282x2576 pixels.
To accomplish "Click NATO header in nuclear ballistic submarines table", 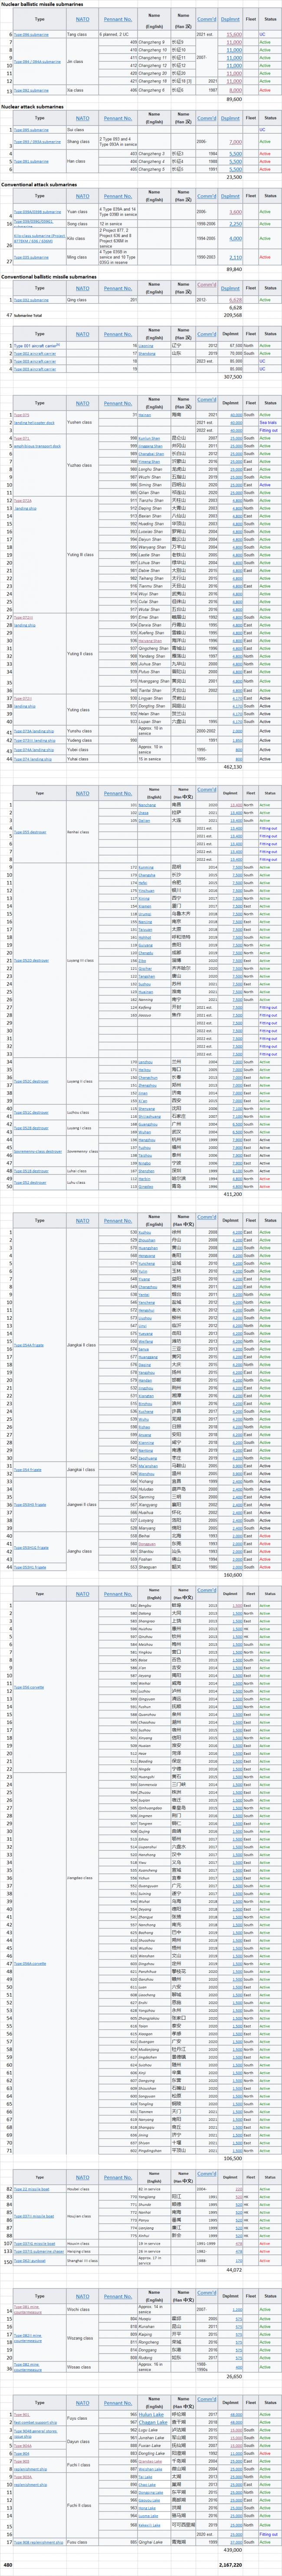I will (83, 19).
